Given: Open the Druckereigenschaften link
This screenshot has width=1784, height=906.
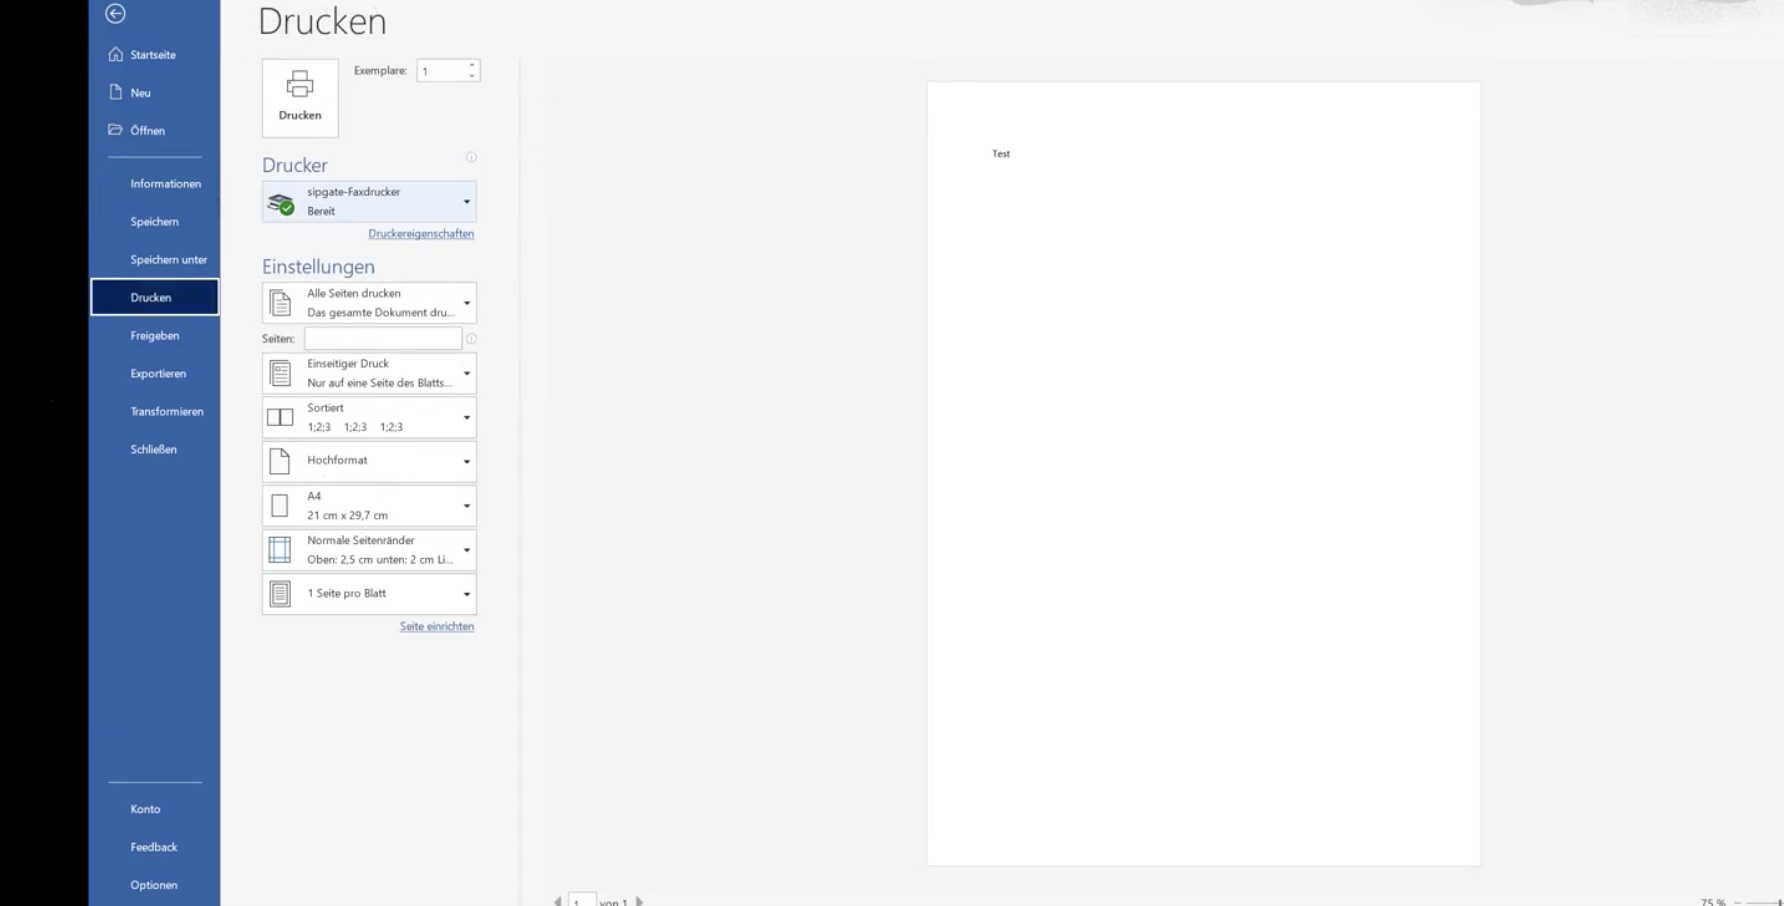Looking at the screenshot, I should tap(421, 234).
